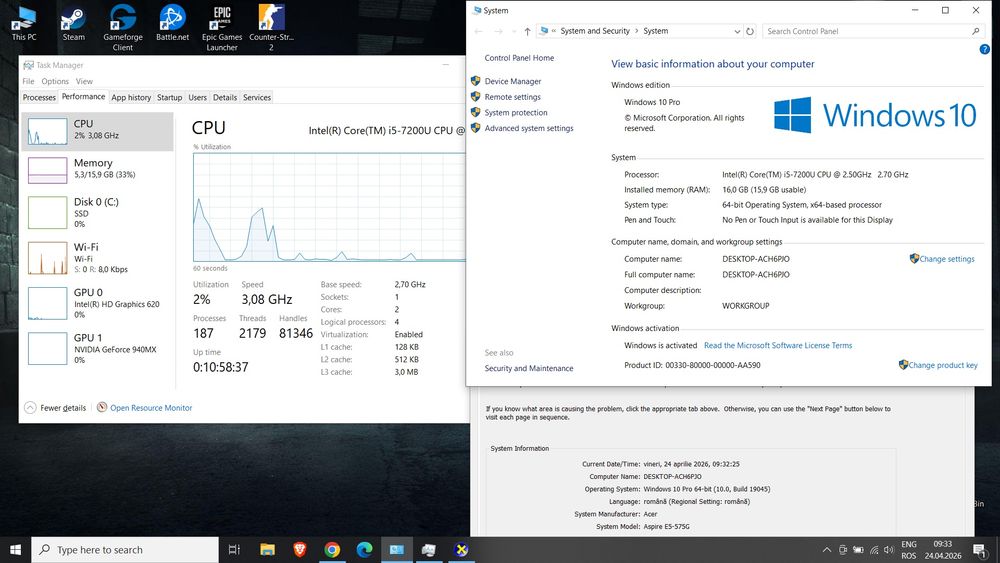Select Disk 0 (C:) performance item

[98, 212]
